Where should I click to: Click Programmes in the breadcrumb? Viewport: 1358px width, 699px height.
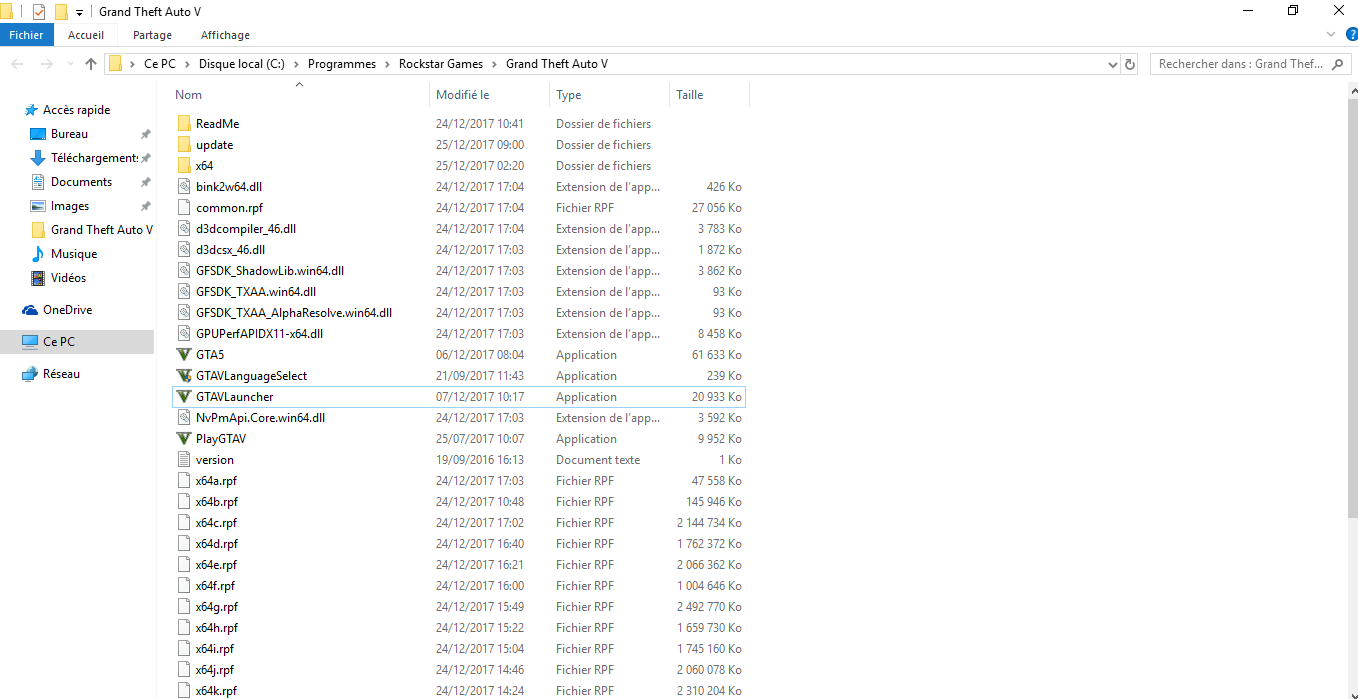(x=342, y=64)
